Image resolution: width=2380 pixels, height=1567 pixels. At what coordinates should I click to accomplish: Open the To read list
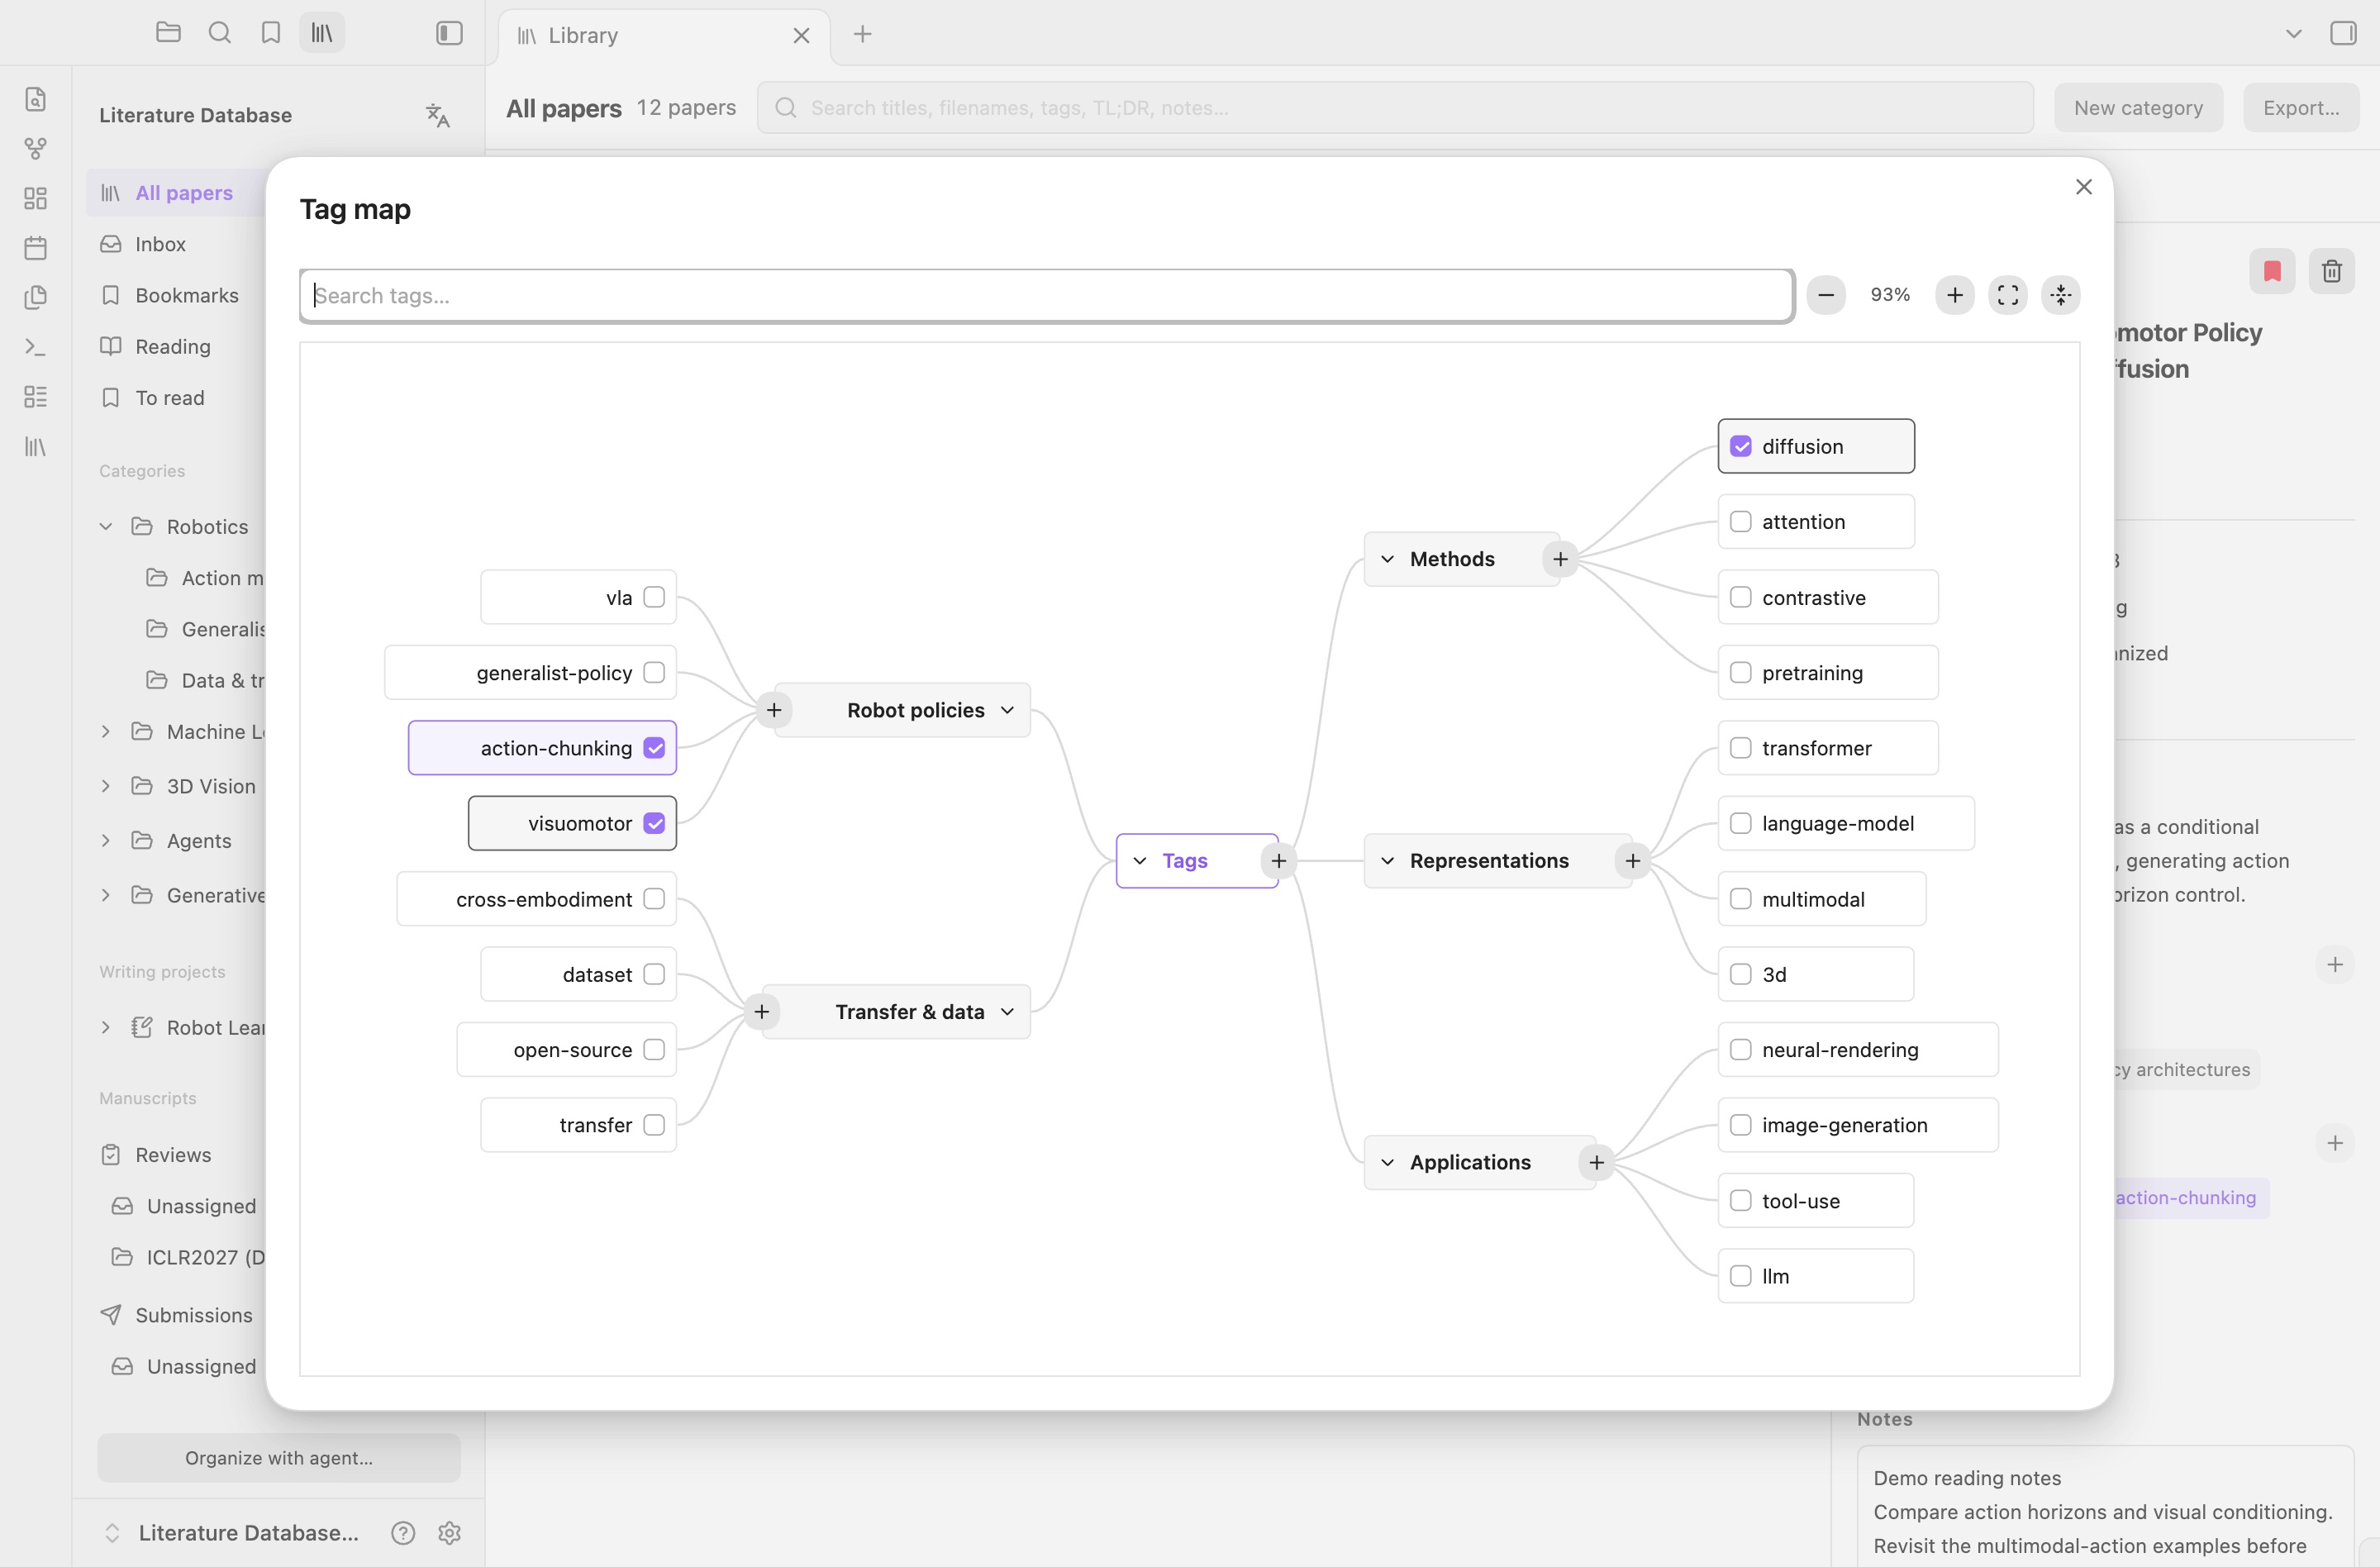point(170,397)
